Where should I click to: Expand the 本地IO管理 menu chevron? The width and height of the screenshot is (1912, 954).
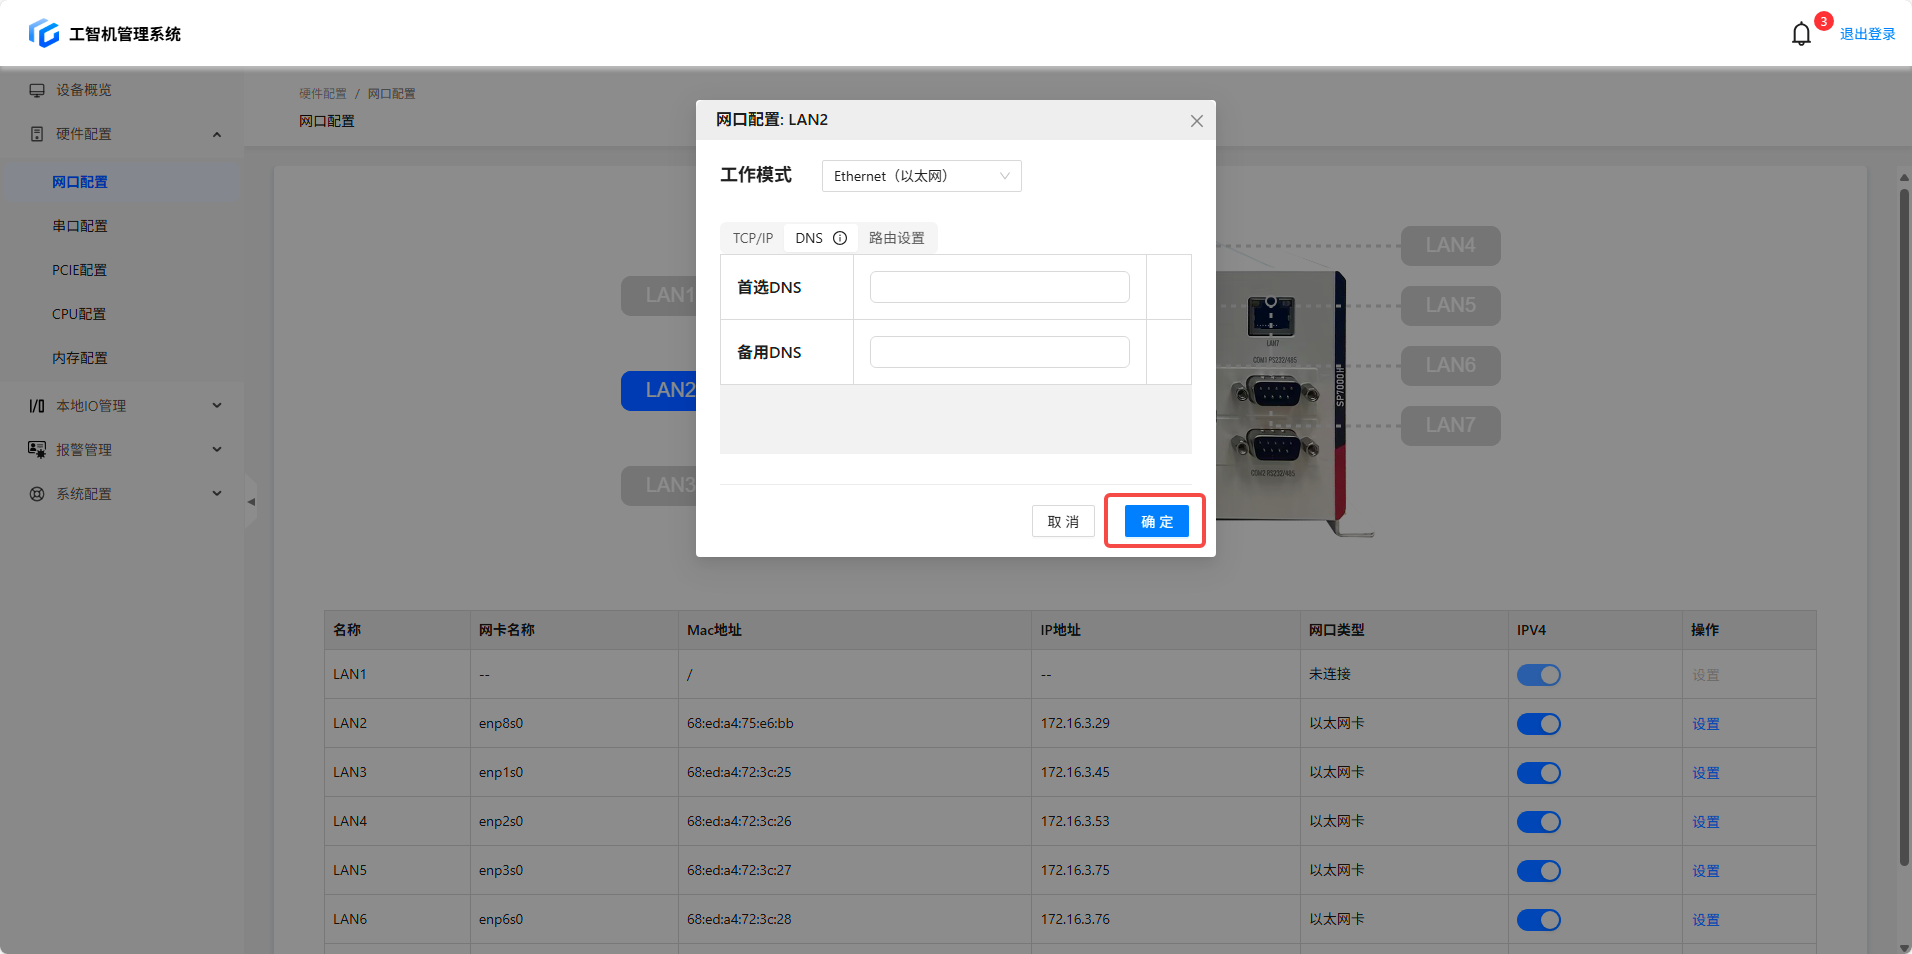tap(217, 406)
